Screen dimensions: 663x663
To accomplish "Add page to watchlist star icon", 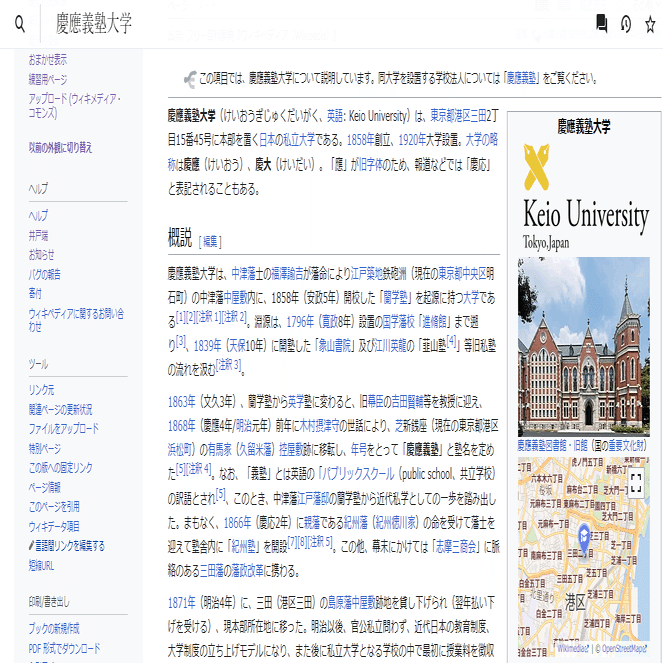I will coord(650,24).
